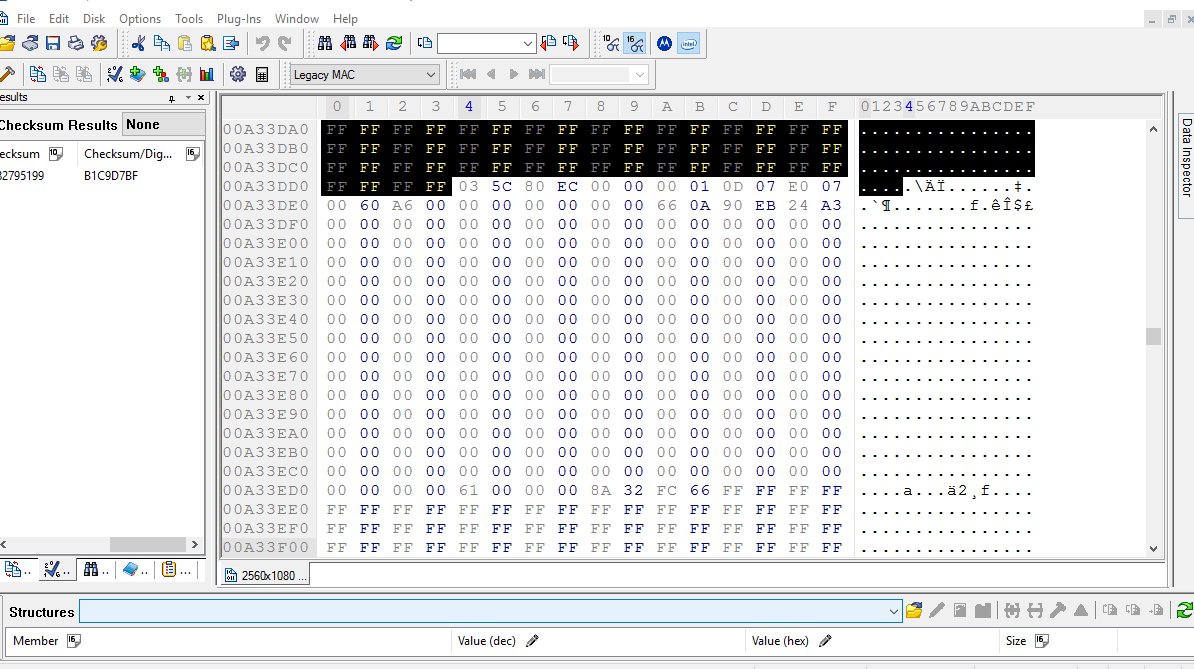Expand the Structures selection dropdown
Viewport: 1194px width, 669px height.
(894, 611)
